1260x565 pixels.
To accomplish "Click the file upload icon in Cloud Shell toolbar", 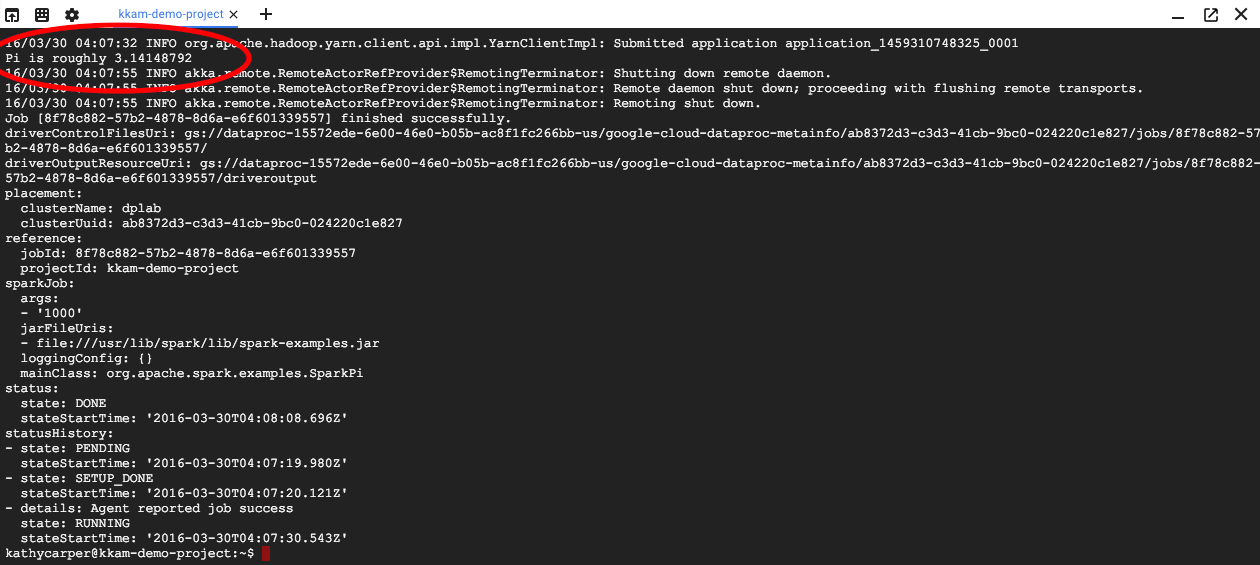I will tap(12, 15).
